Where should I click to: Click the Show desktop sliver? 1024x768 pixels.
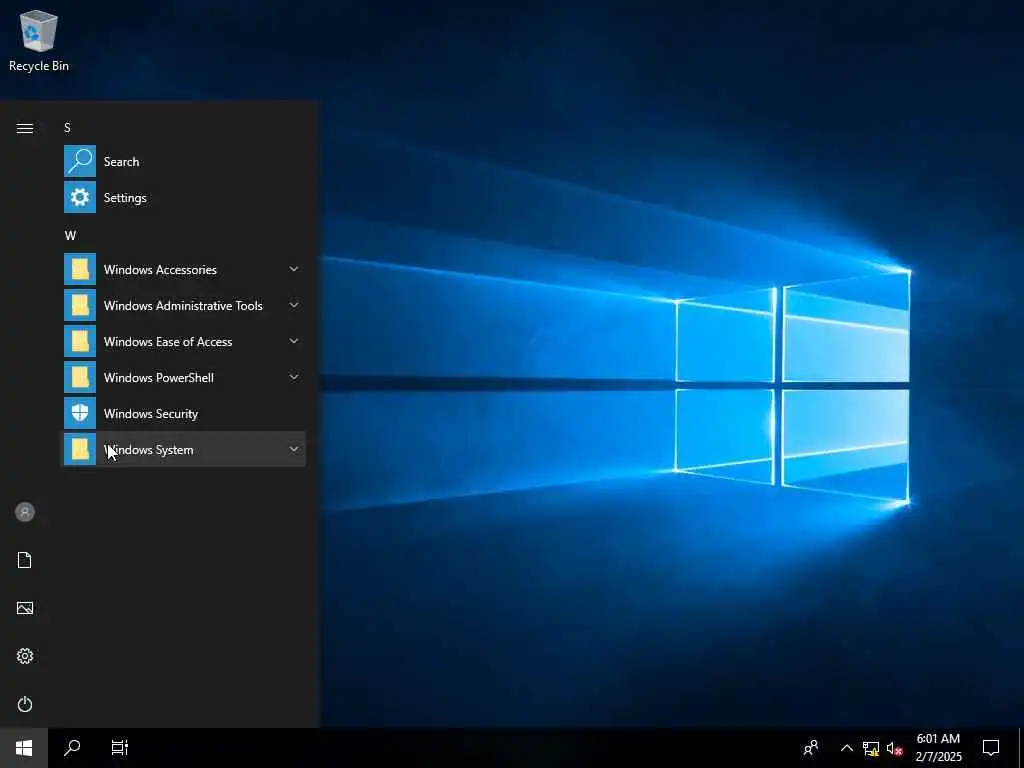pyautogui.click(x=1021, y=748)
